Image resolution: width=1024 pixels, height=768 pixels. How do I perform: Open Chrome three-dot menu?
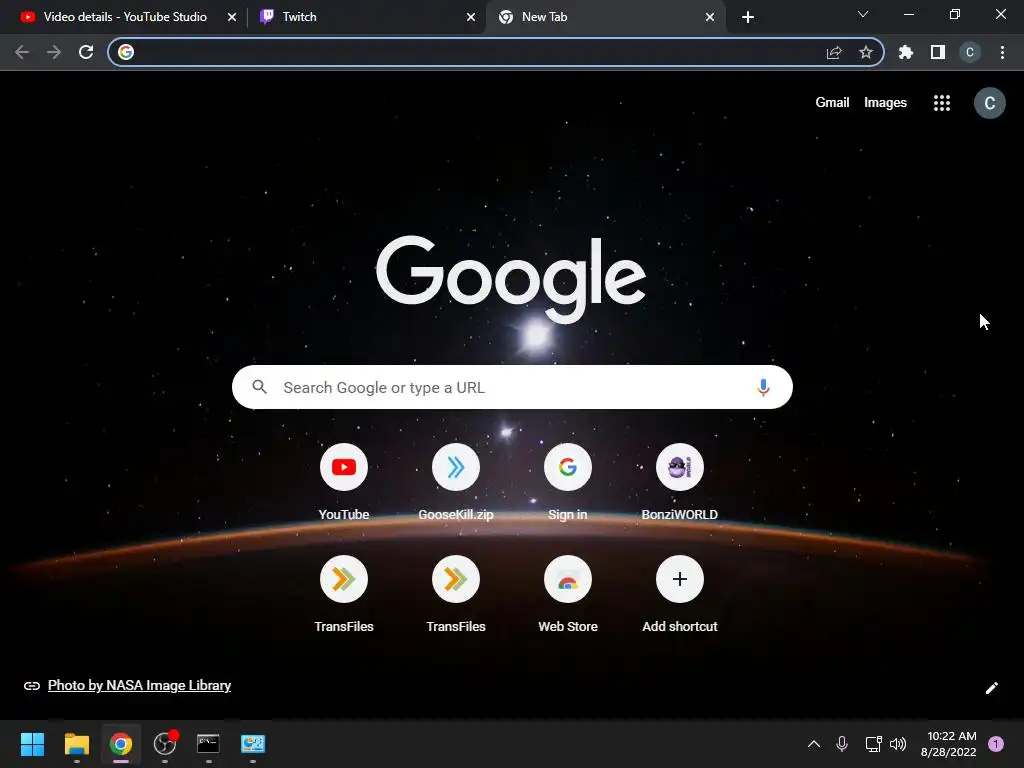point(1002,52)
